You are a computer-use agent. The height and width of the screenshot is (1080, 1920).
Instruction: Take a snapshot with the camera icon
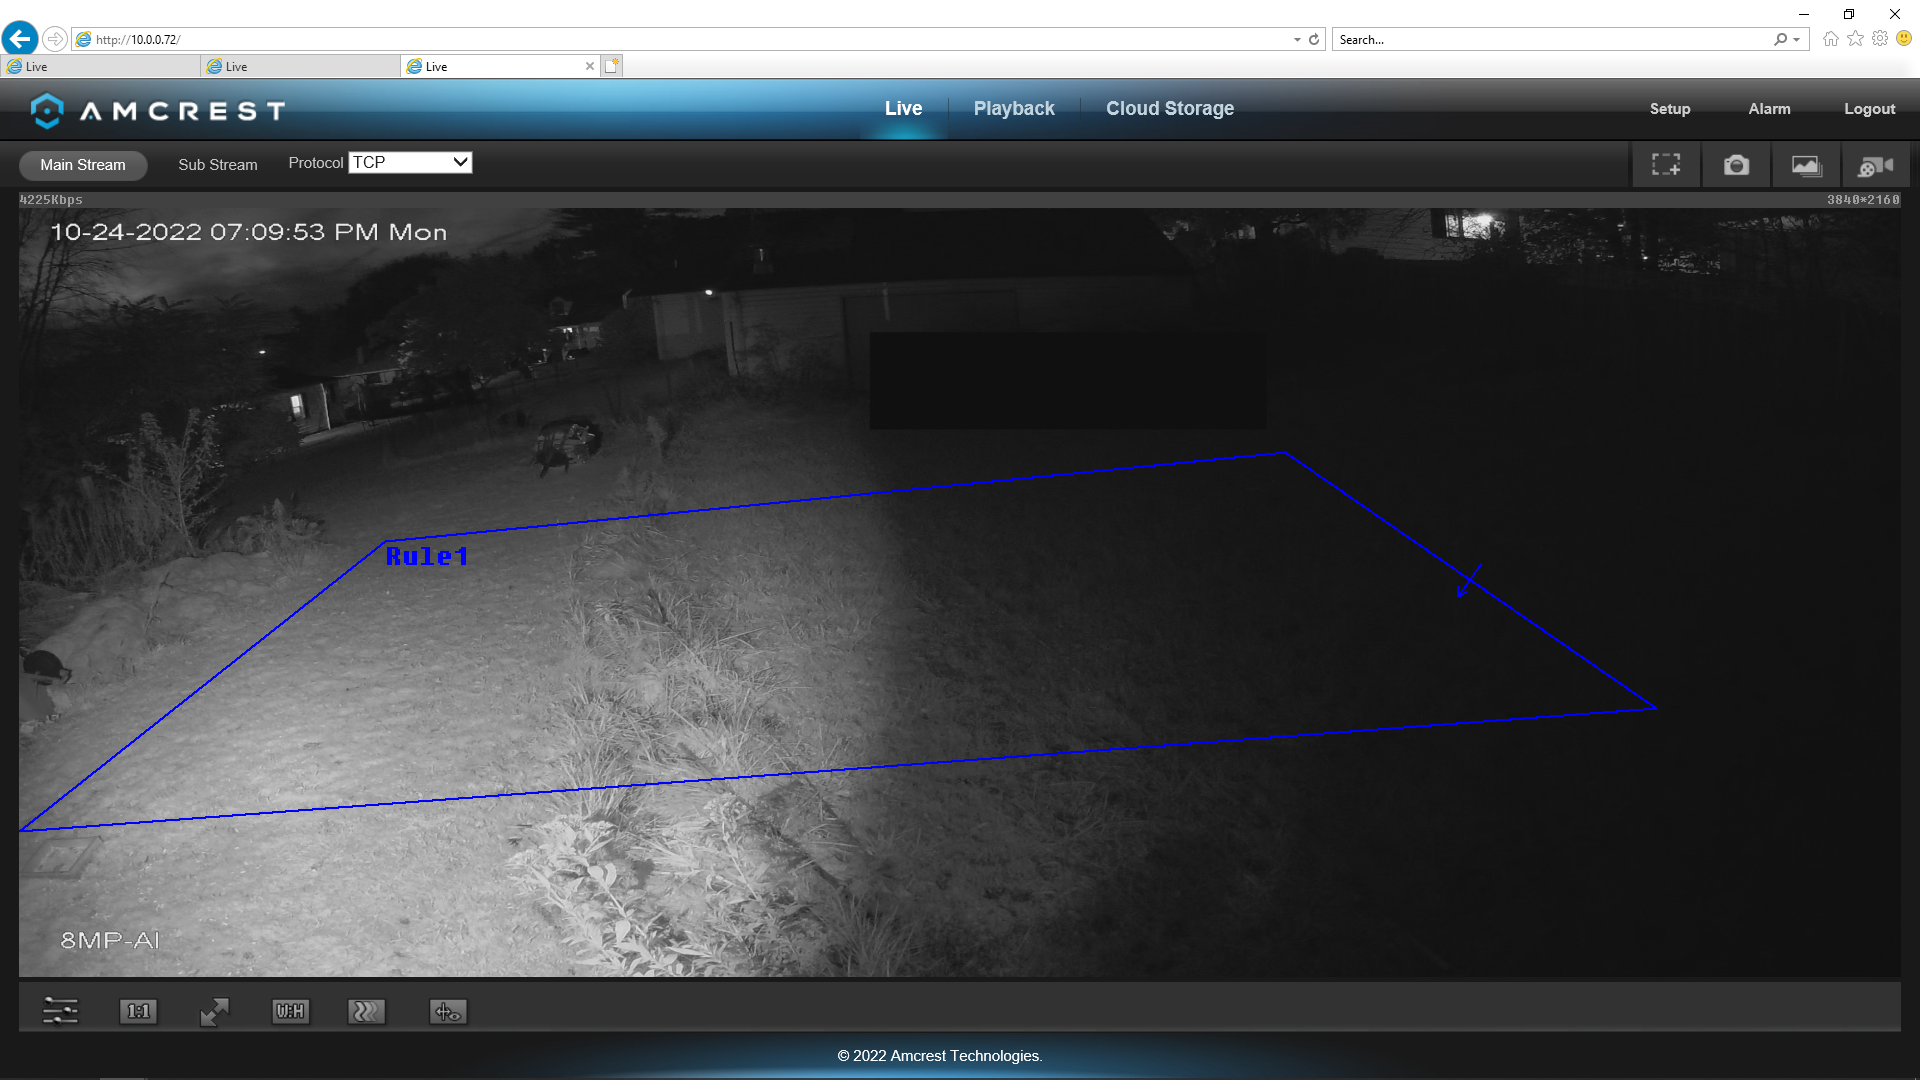[1736, 165]
